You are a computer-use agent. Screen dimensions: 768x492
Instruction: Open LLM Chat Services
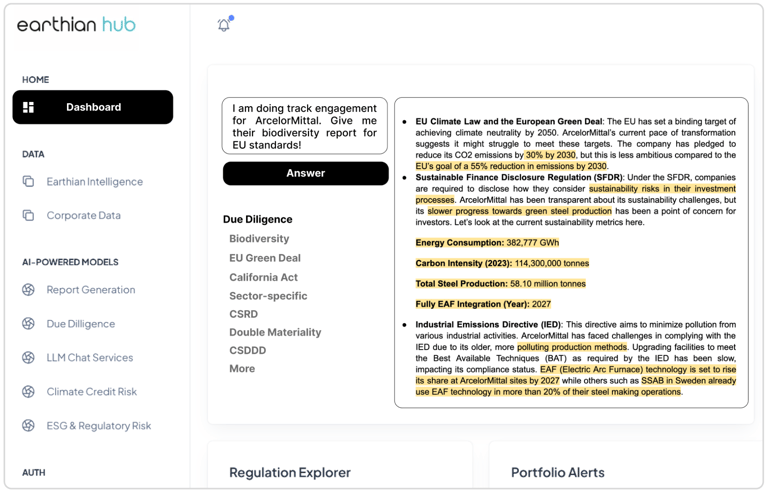(90, 358)
